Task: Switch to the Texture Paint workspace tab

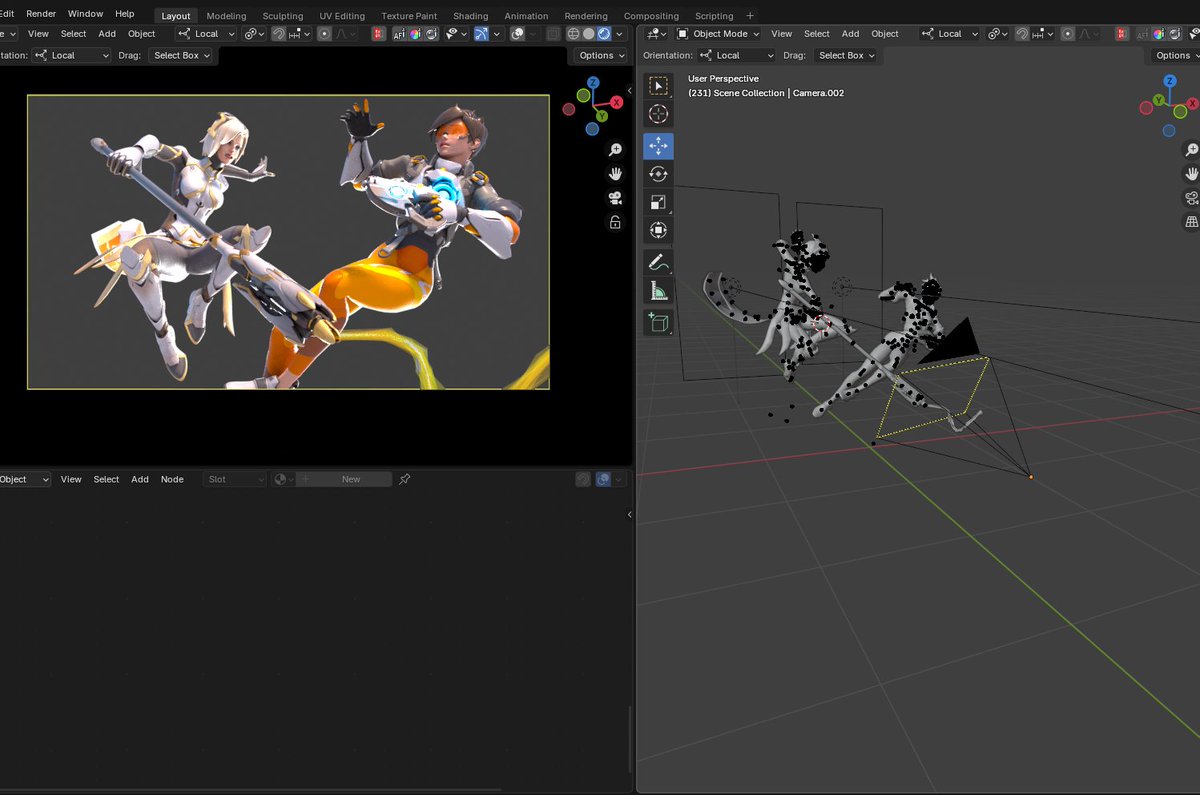Action: click(x=409, y=16)
